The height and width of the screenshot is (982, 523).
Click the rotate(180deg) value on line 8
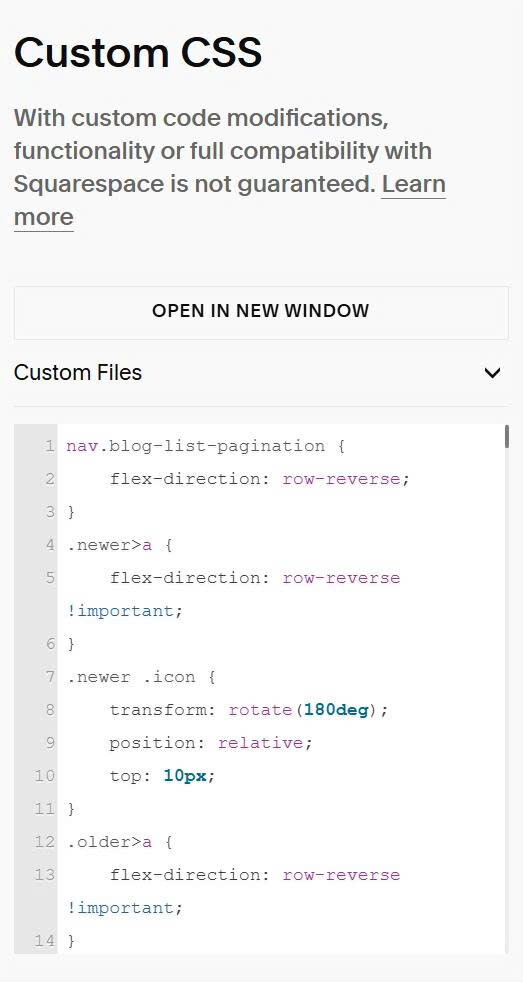[x=308, y=710]
